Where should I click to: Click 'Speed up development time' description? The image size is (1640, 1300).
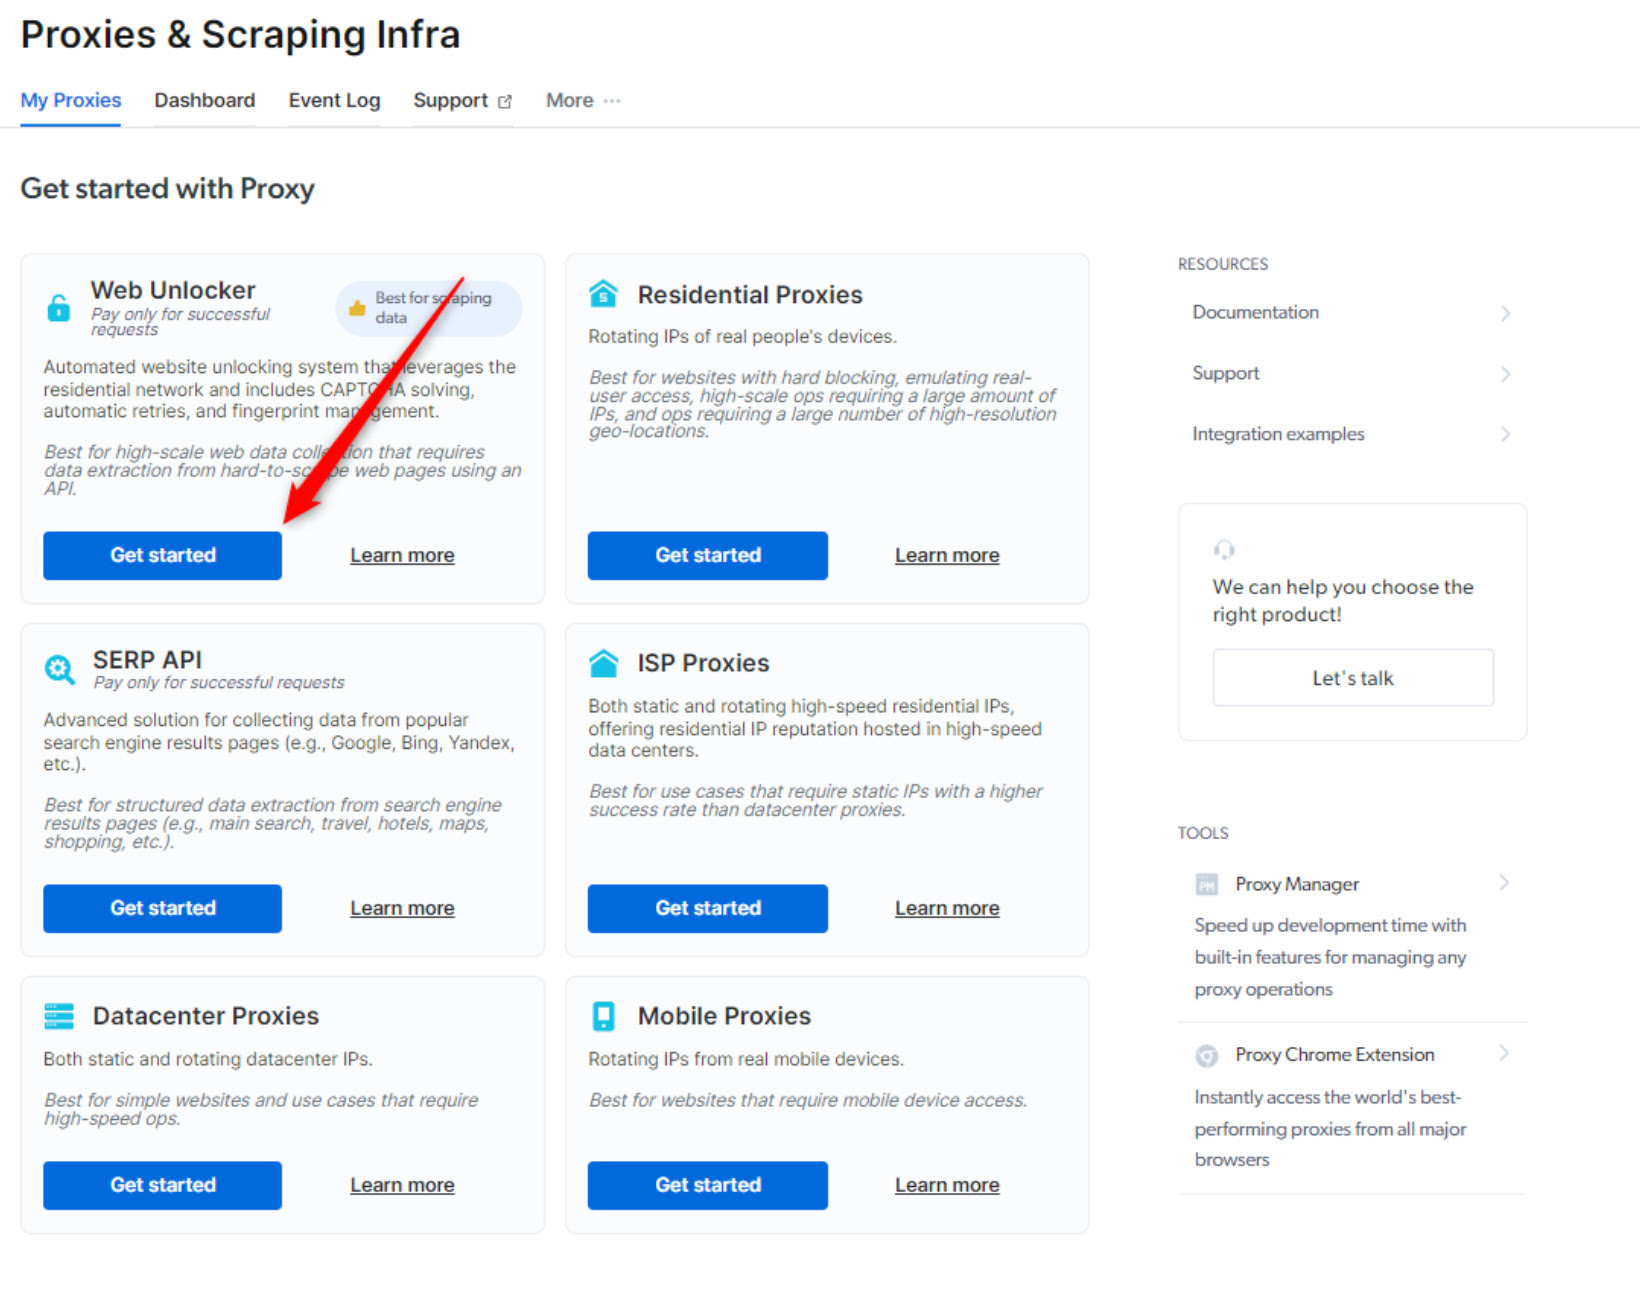tap(1330, 957)
